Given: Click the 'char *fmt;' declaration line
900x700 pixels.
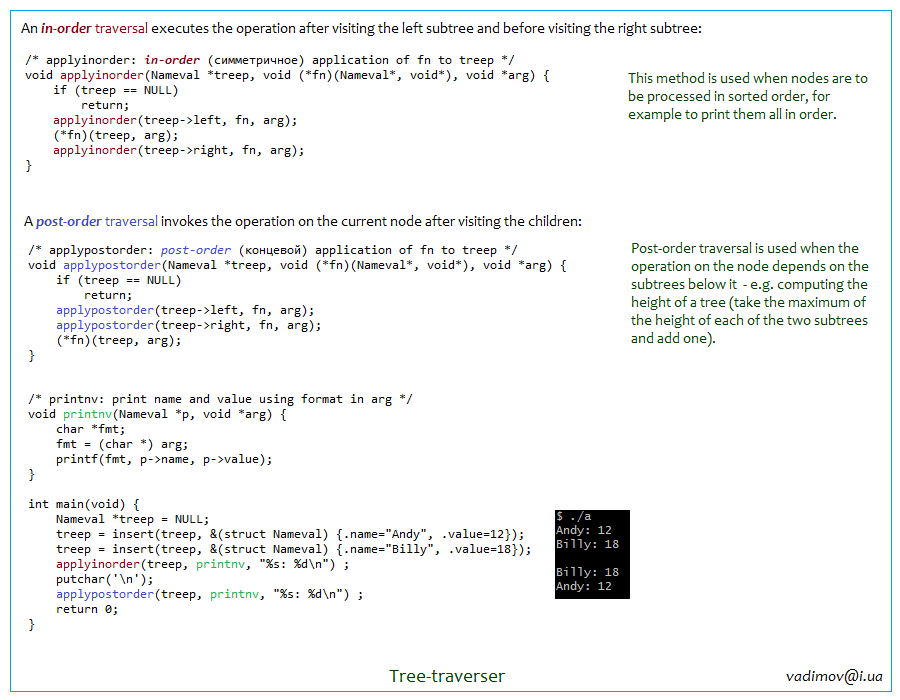Looking at the screenshot, I should click(x=90, y=429).
